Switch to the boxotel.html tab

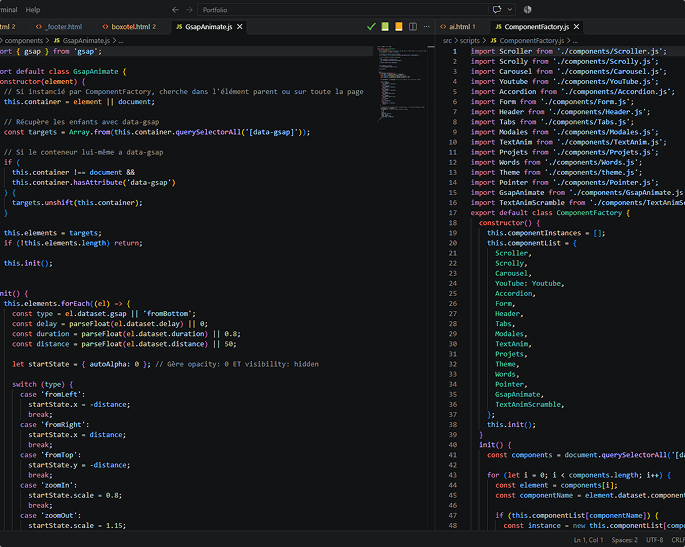[129, 27]
